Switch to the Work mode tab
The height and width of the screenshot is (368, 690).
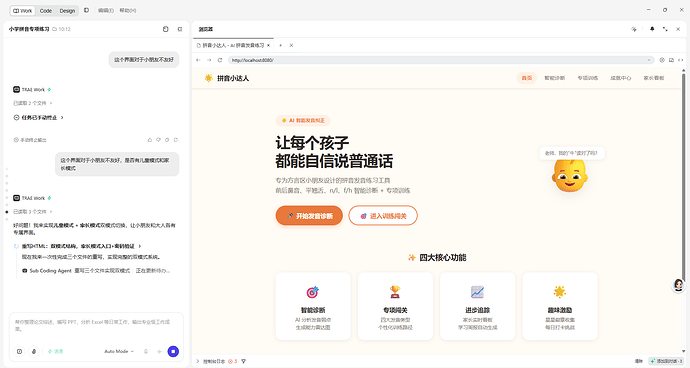pos(22,11)
